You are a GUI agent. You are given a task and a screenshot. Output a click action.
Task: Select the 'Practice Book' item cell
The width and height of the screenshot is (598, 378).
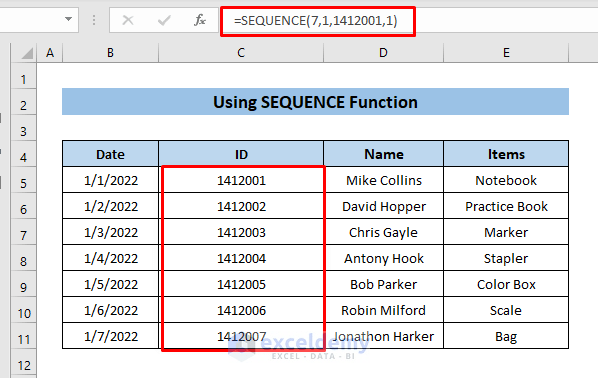(506, 206)
